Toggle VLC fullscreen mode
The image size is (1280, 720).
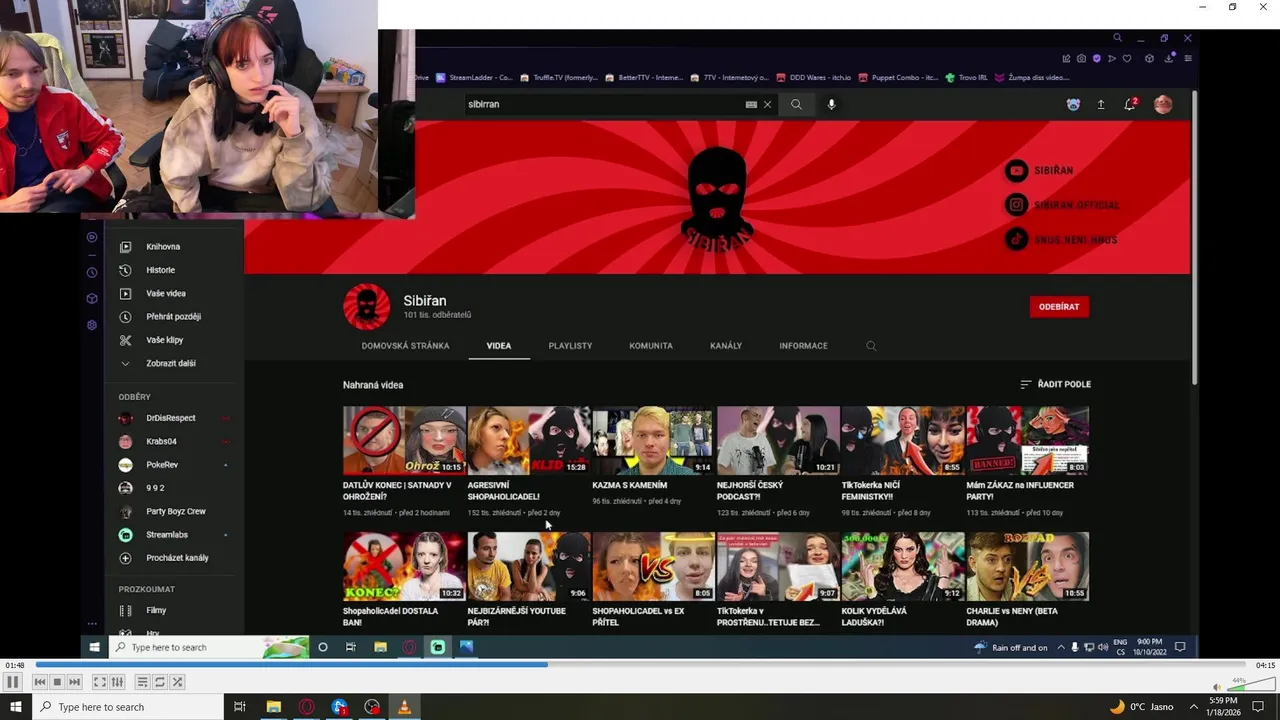[x=100, y=682]
